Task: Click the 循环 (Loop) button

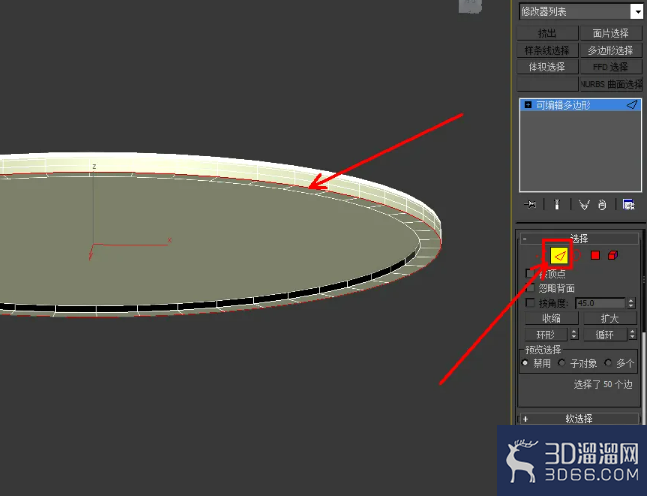Action: 605,334
